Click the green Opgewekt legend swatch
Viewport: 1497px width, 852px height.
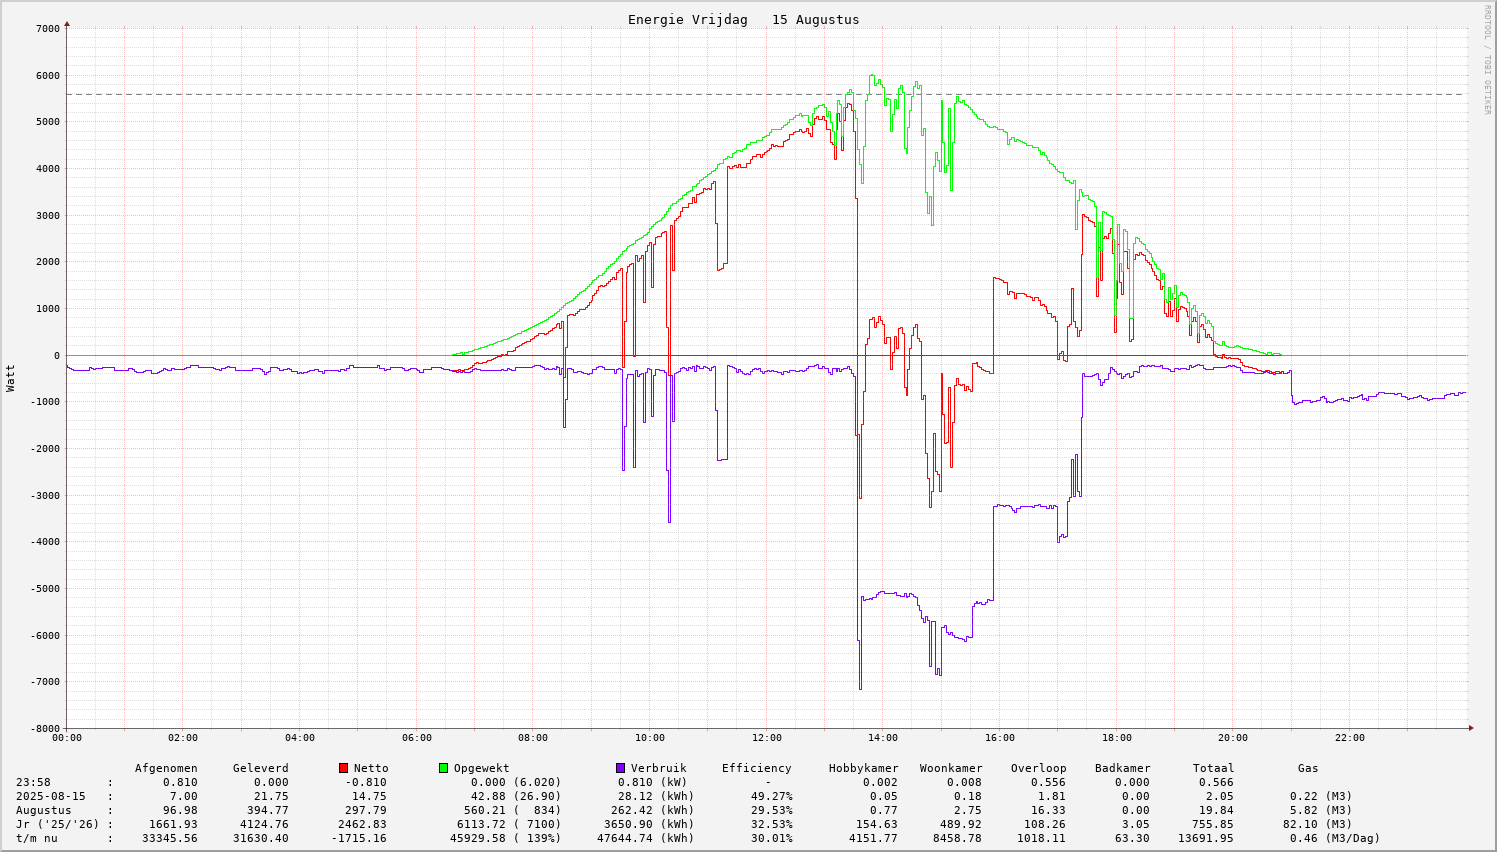point(443,768)
